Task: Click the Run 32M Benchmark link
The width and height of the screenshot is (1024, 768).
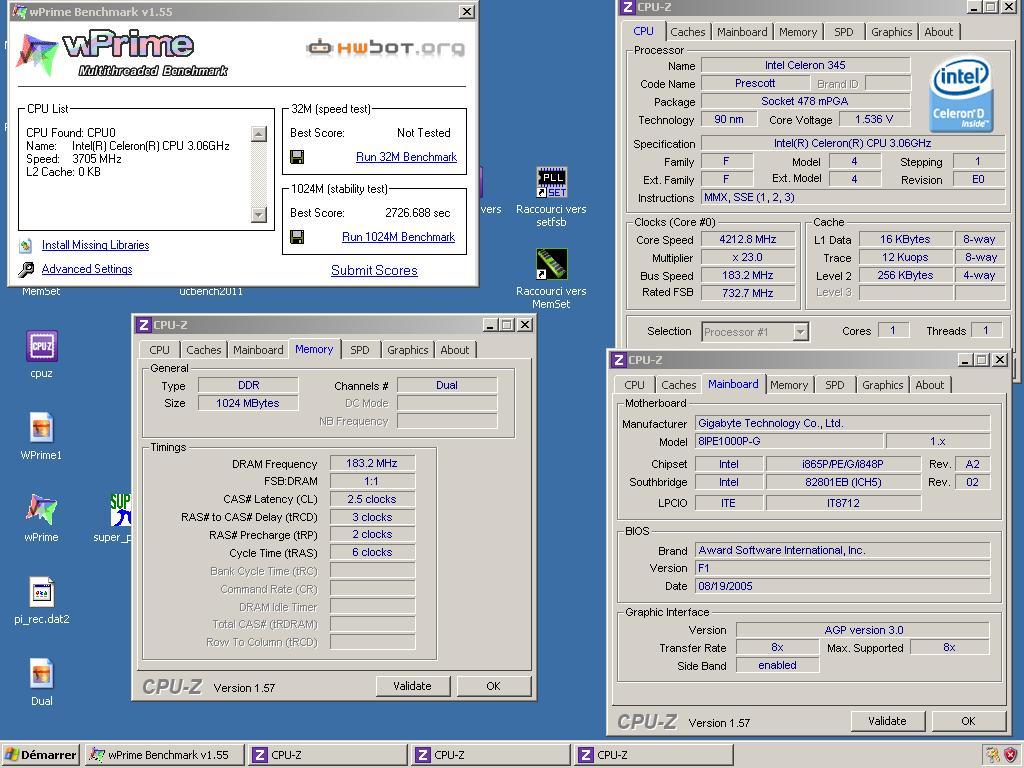Action: [x=406, y=157]
